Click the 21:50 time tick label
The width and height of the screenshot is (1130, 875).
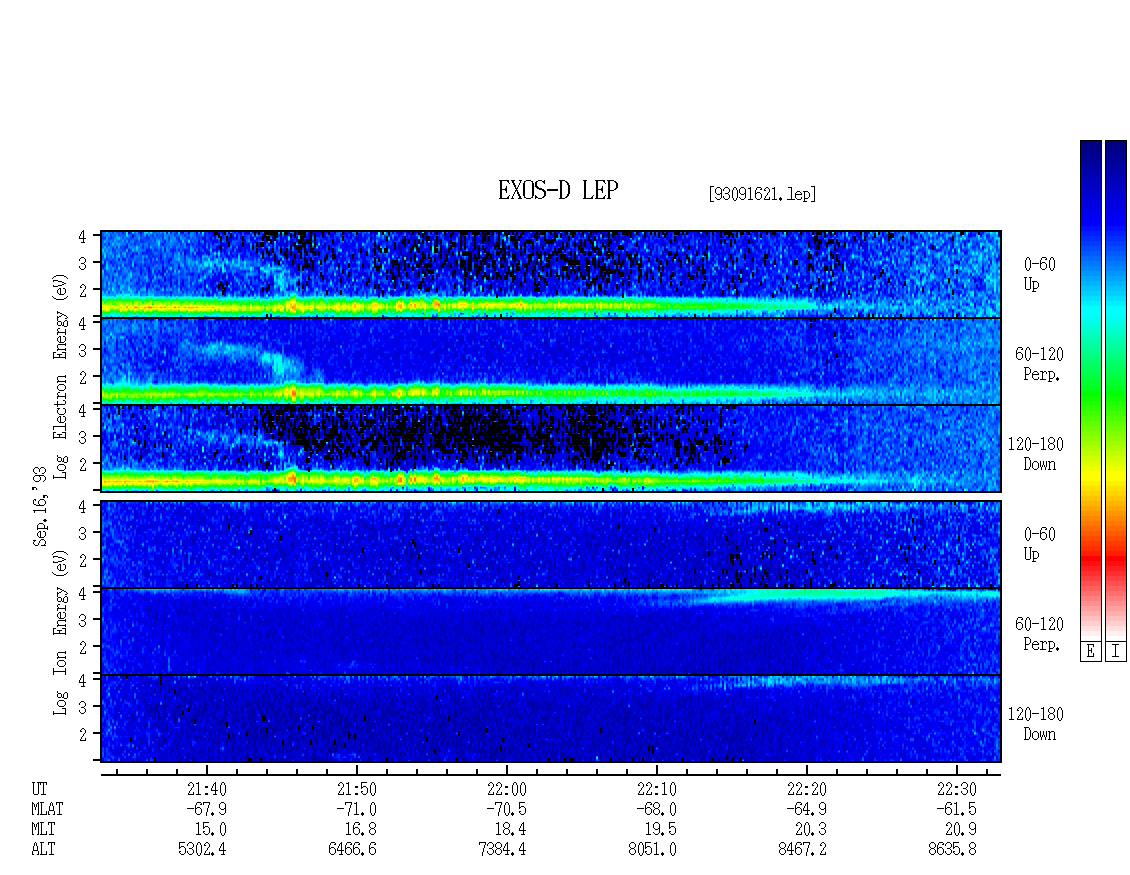pos(357,789)
